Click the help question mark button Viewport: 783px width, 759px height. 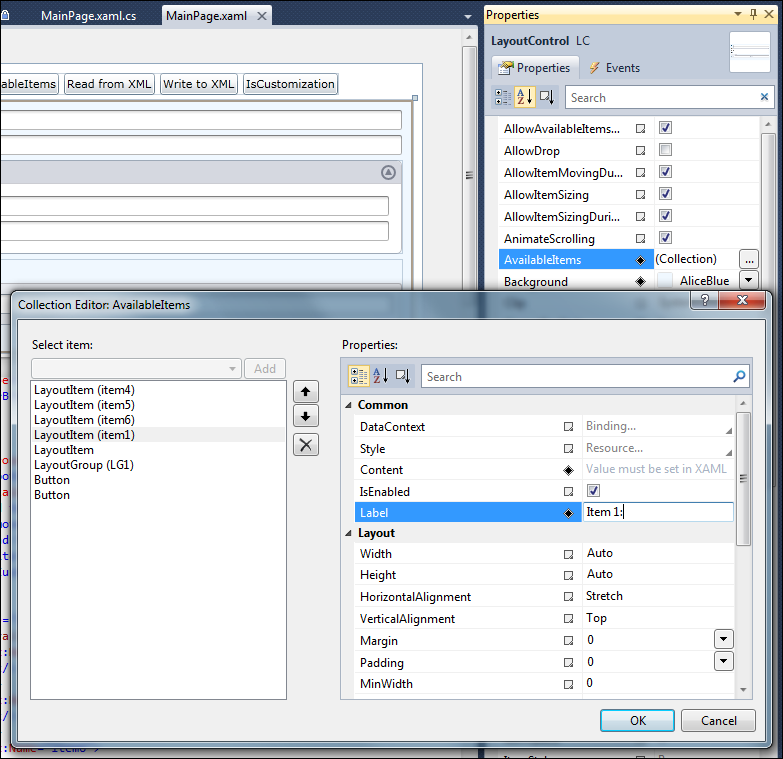click(x=705, y=300)
